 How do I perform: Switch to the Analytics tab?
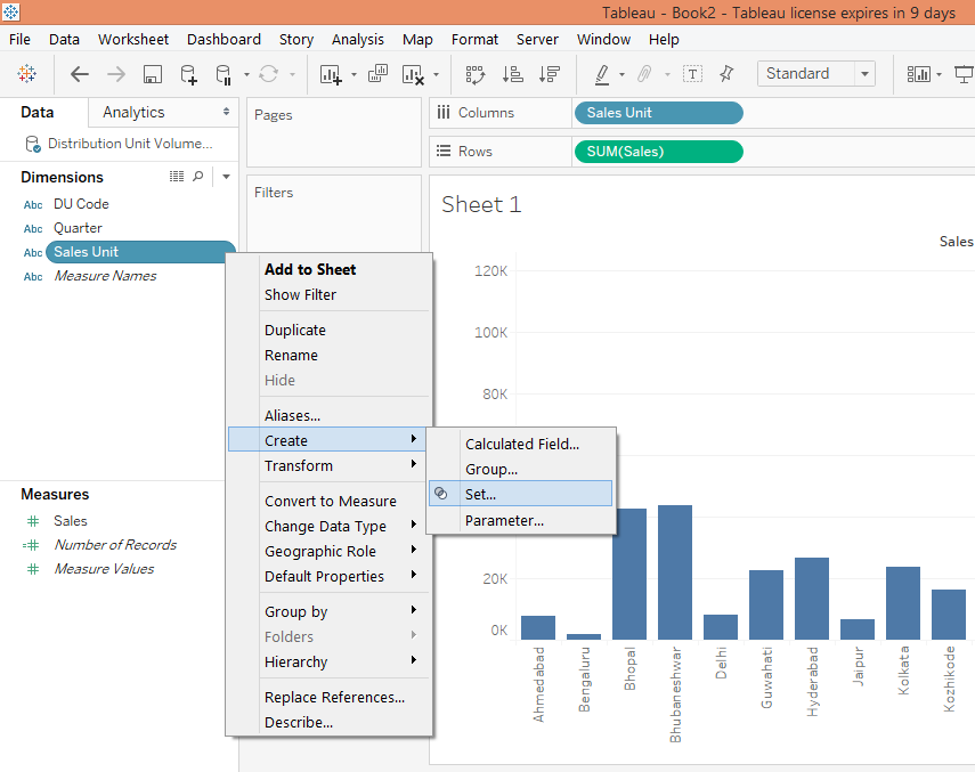point(133,112)
